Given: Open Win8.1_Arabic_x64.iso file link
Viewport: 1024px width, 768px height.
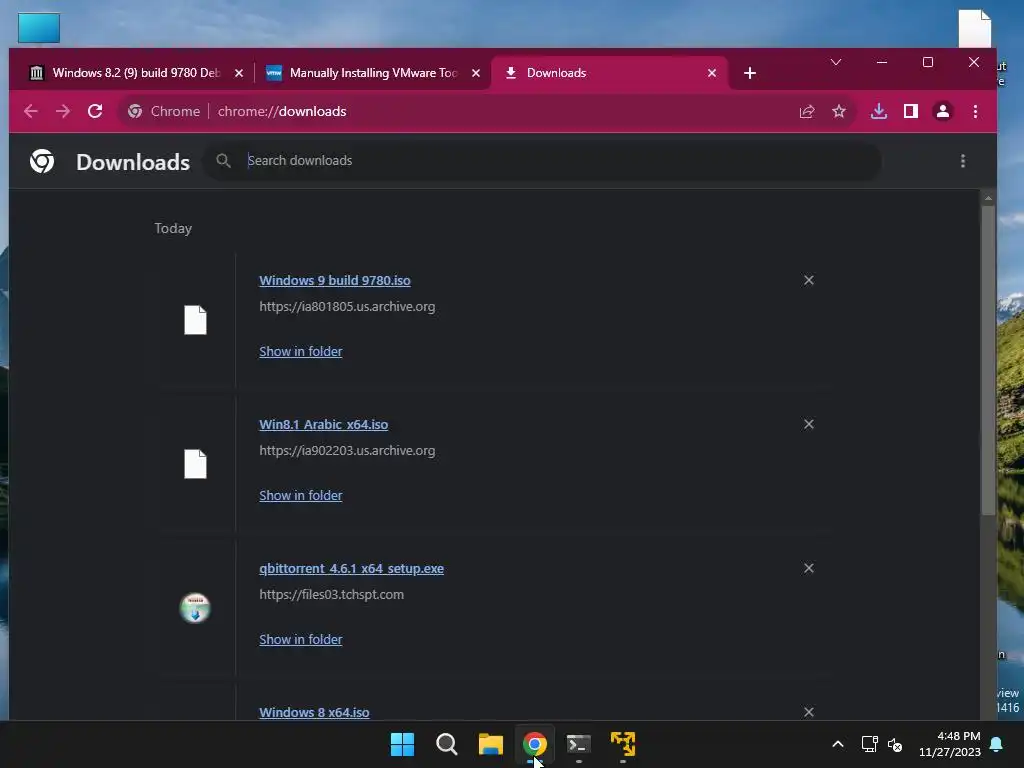Looking at the screenshot, I should 323,424.
